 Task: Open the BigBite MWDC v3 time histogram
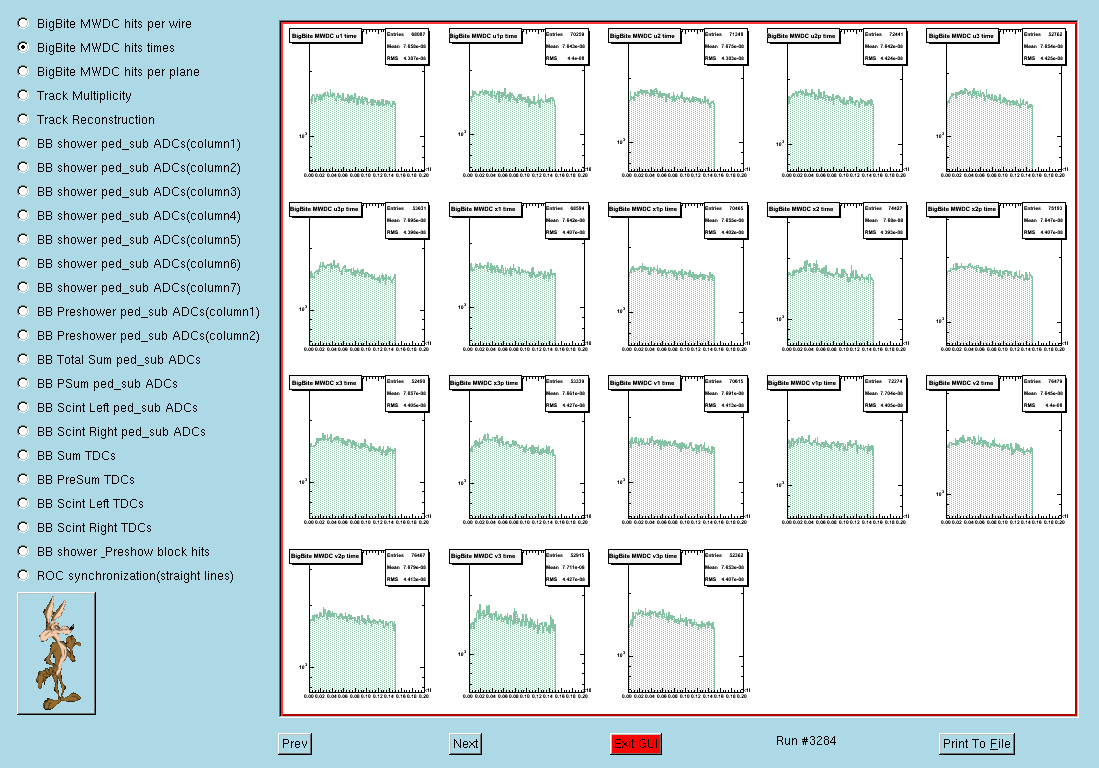(x=518, y=623)
